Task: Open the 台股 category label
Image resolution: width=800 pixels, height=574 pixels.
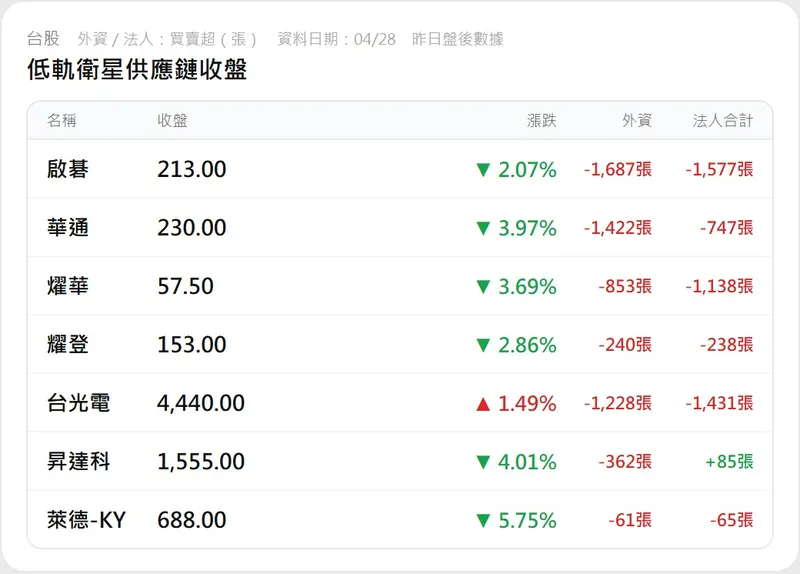Action: coord(43,39)
